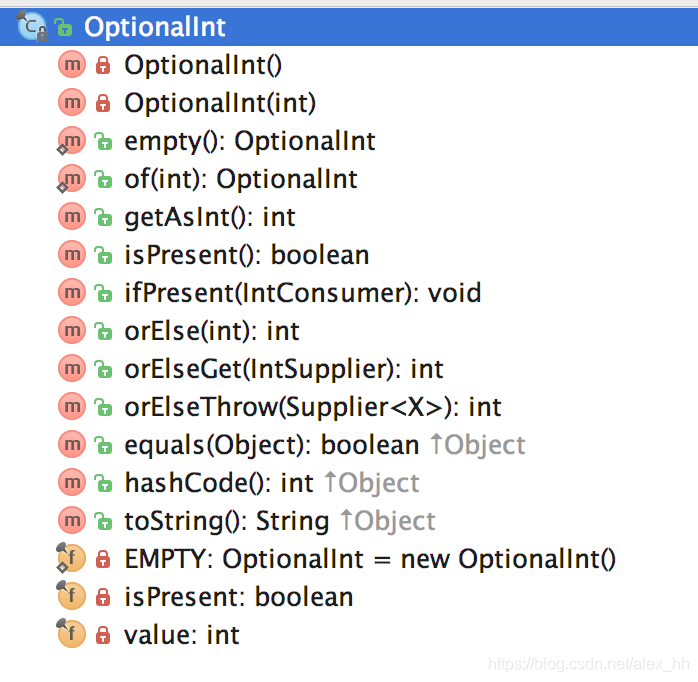Click the green public lock beside OptionalInt class
Screen dimensions: 698x682
[x=63, y=27]
